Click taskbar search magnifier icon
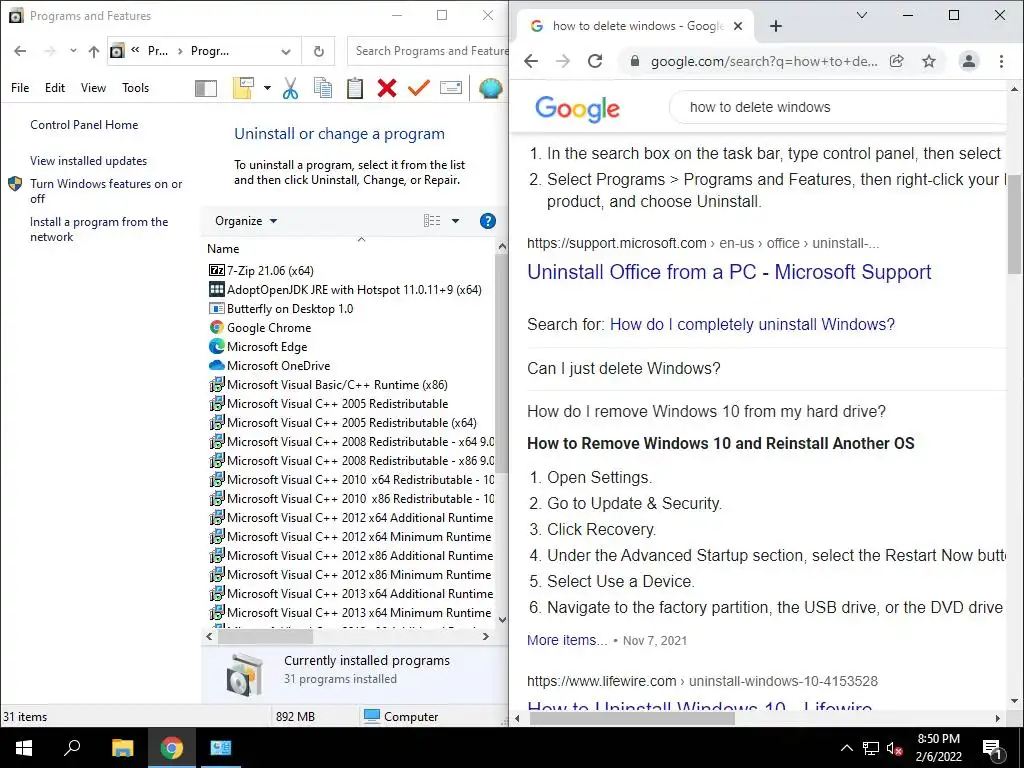Screen dimensions: 1024x768 coord(72,748)
